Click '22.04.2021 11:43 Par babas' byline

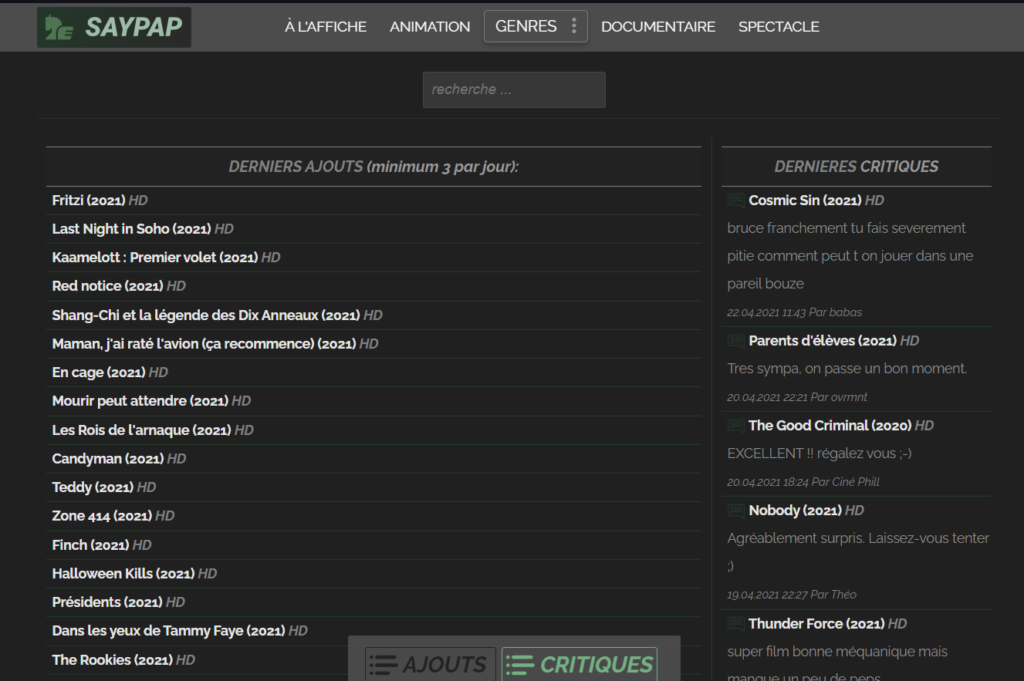794,313
